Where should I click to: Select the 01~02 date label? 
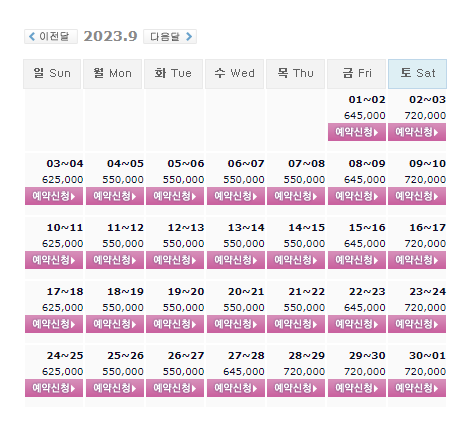[x=367, y=99]
